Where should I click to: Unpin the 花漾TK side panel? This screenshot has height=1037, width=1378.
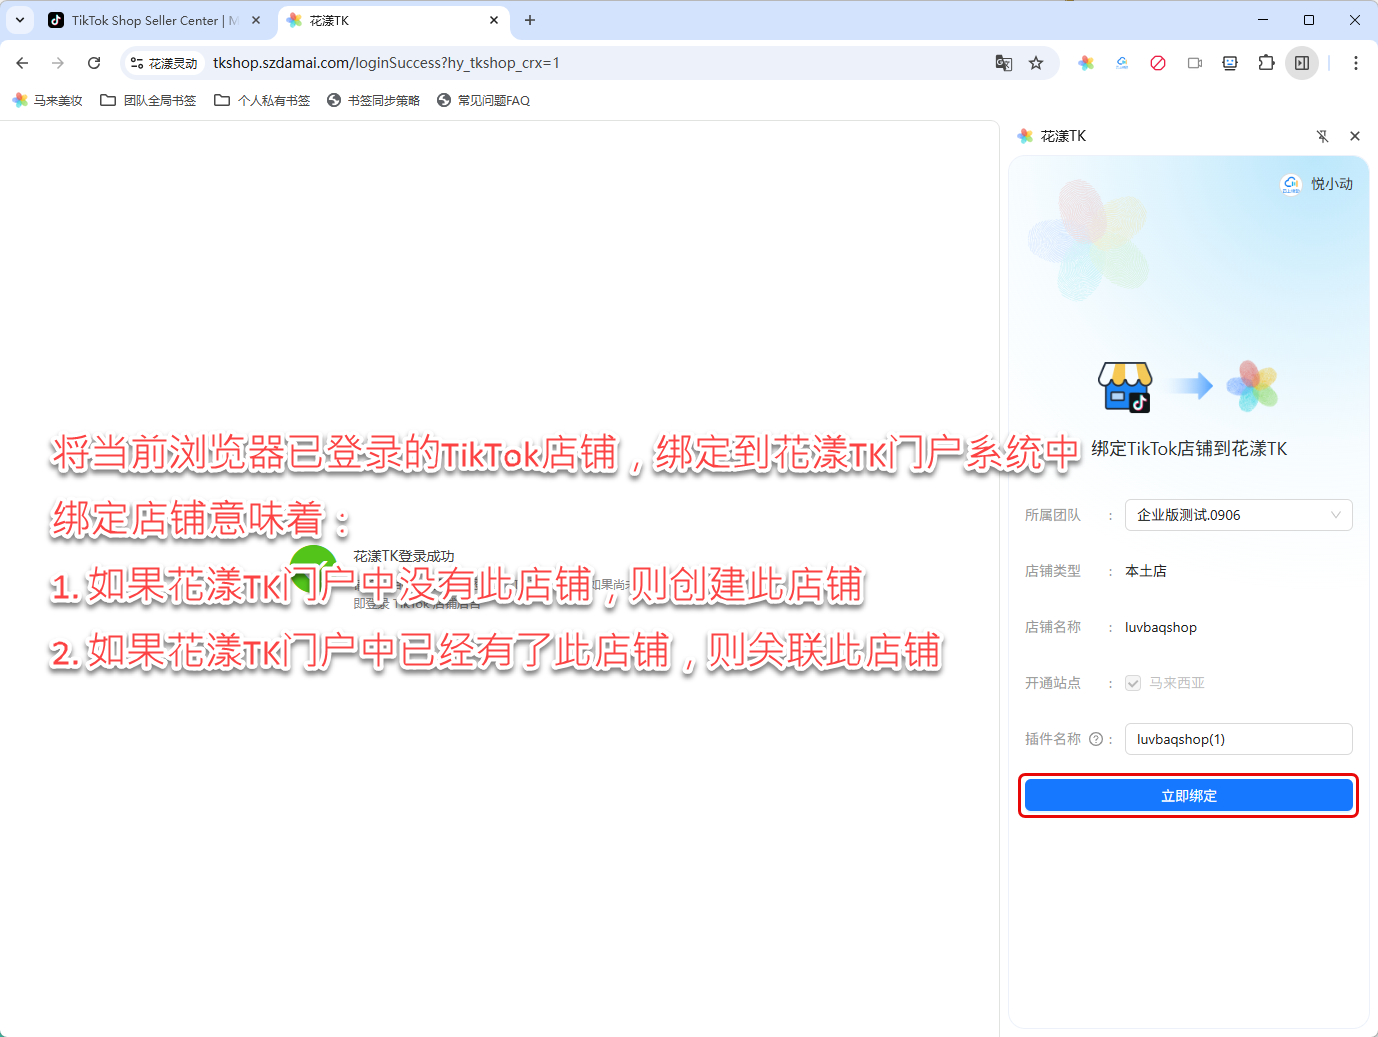tap(1322, 136)
